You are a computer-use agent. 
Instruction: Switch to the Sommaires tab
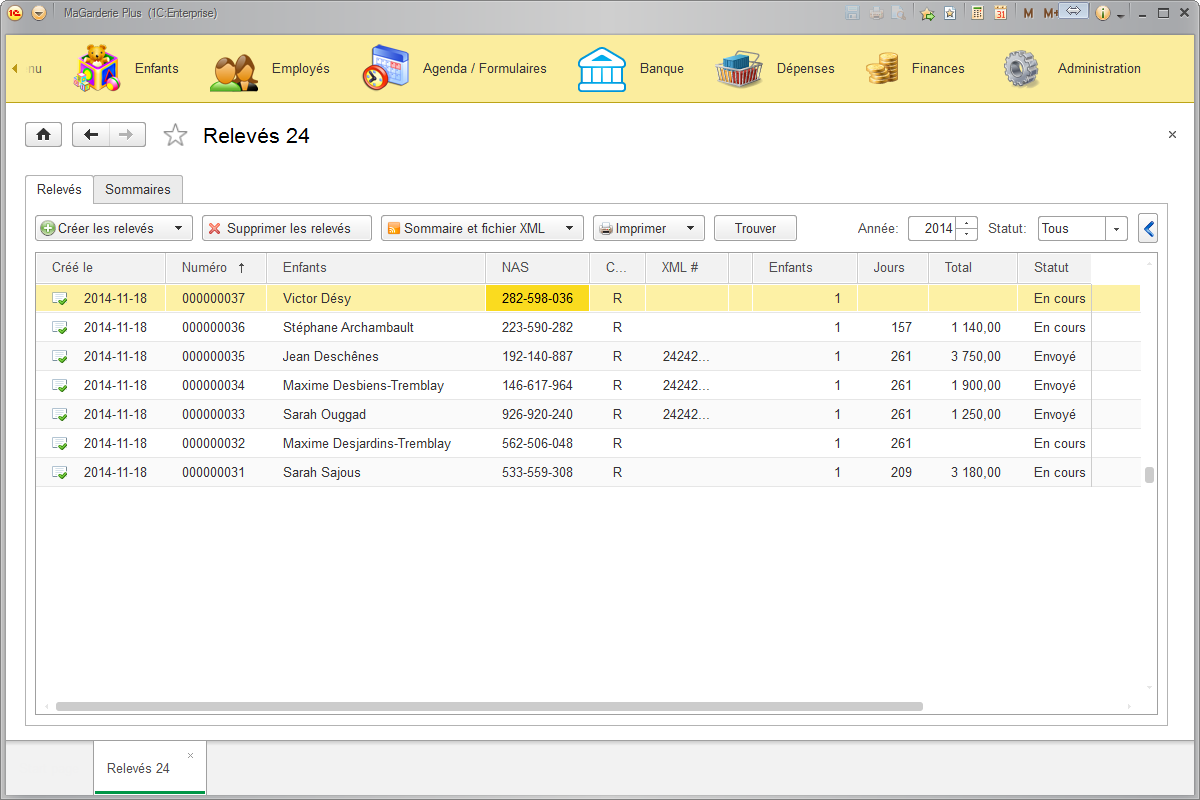(x=137, y=189)
